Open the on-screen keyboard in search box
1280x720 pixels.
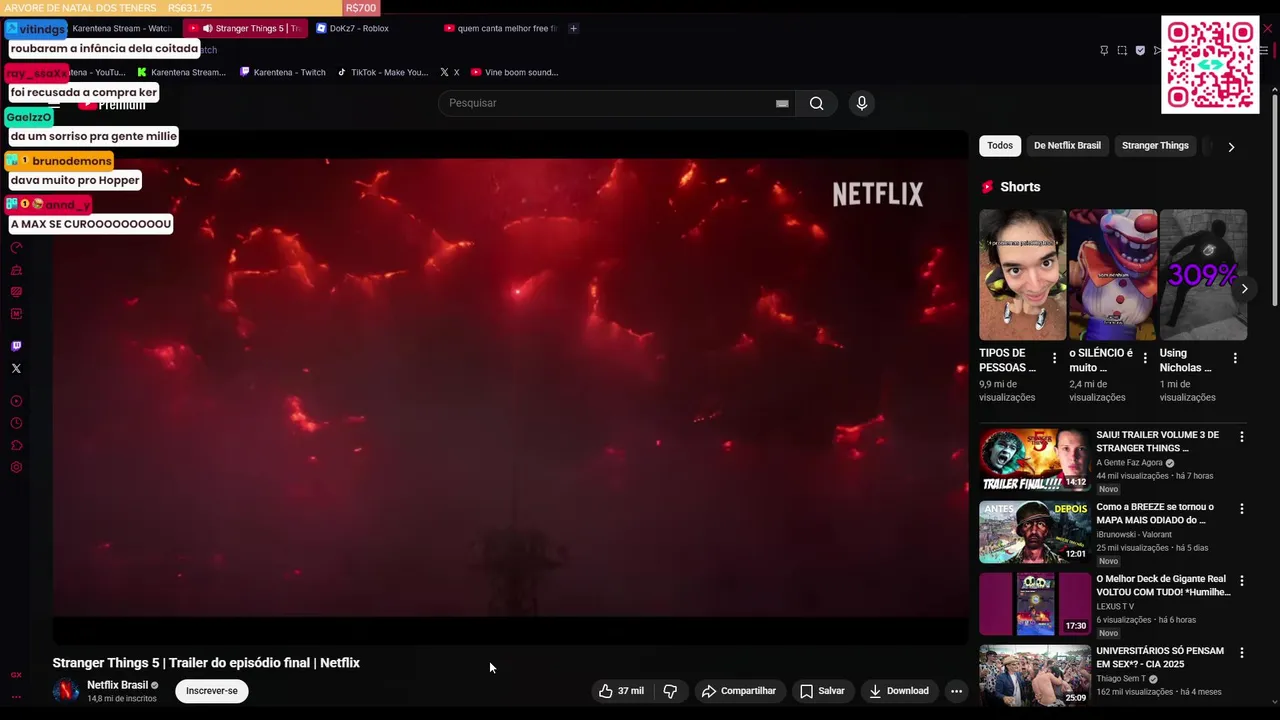click(782, 103)
